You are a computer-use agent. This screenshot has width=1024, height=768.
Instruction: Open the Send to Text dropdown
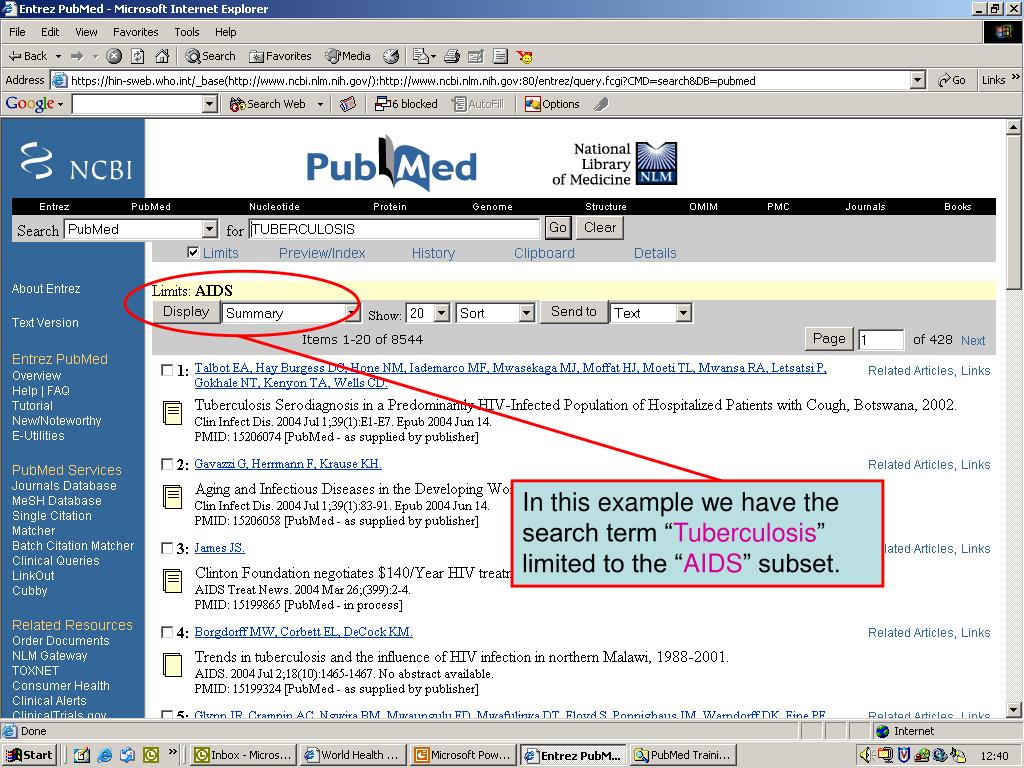[651, 313]
